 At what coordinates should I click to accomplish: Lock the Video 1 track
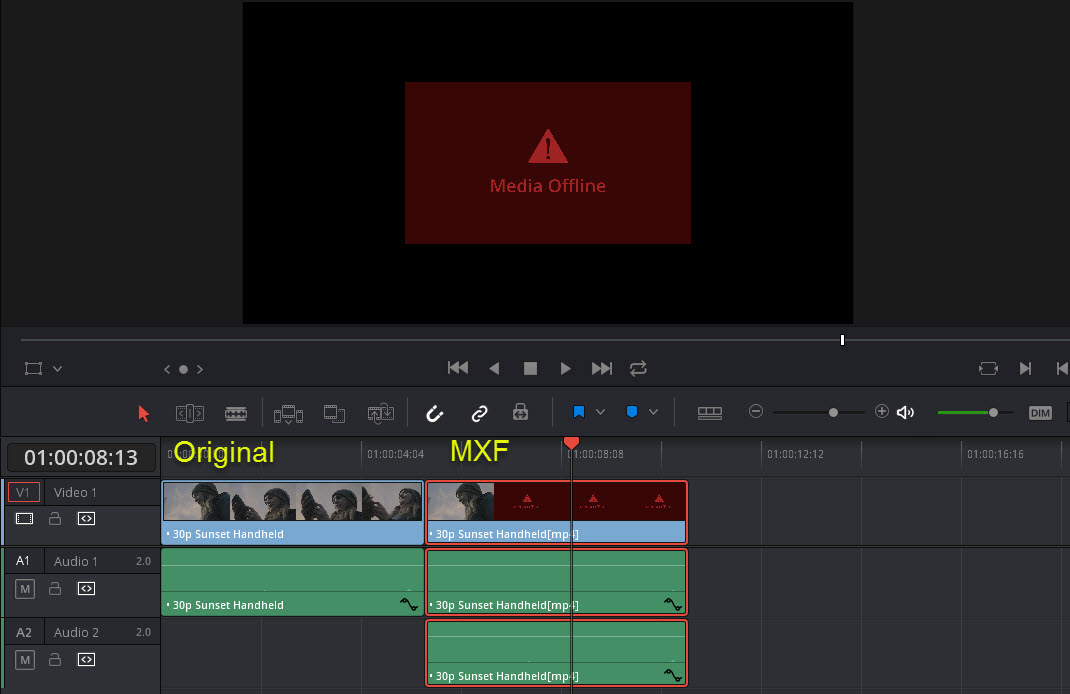56,519
